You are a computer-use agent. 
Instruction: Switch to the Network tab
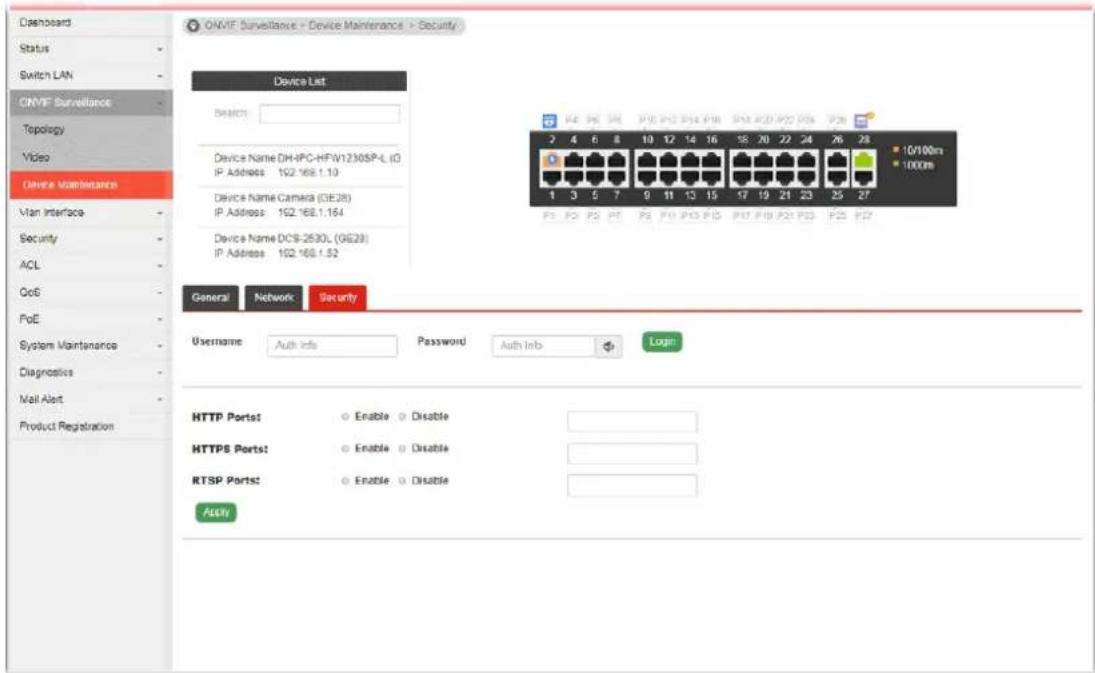tap(274, 297)
